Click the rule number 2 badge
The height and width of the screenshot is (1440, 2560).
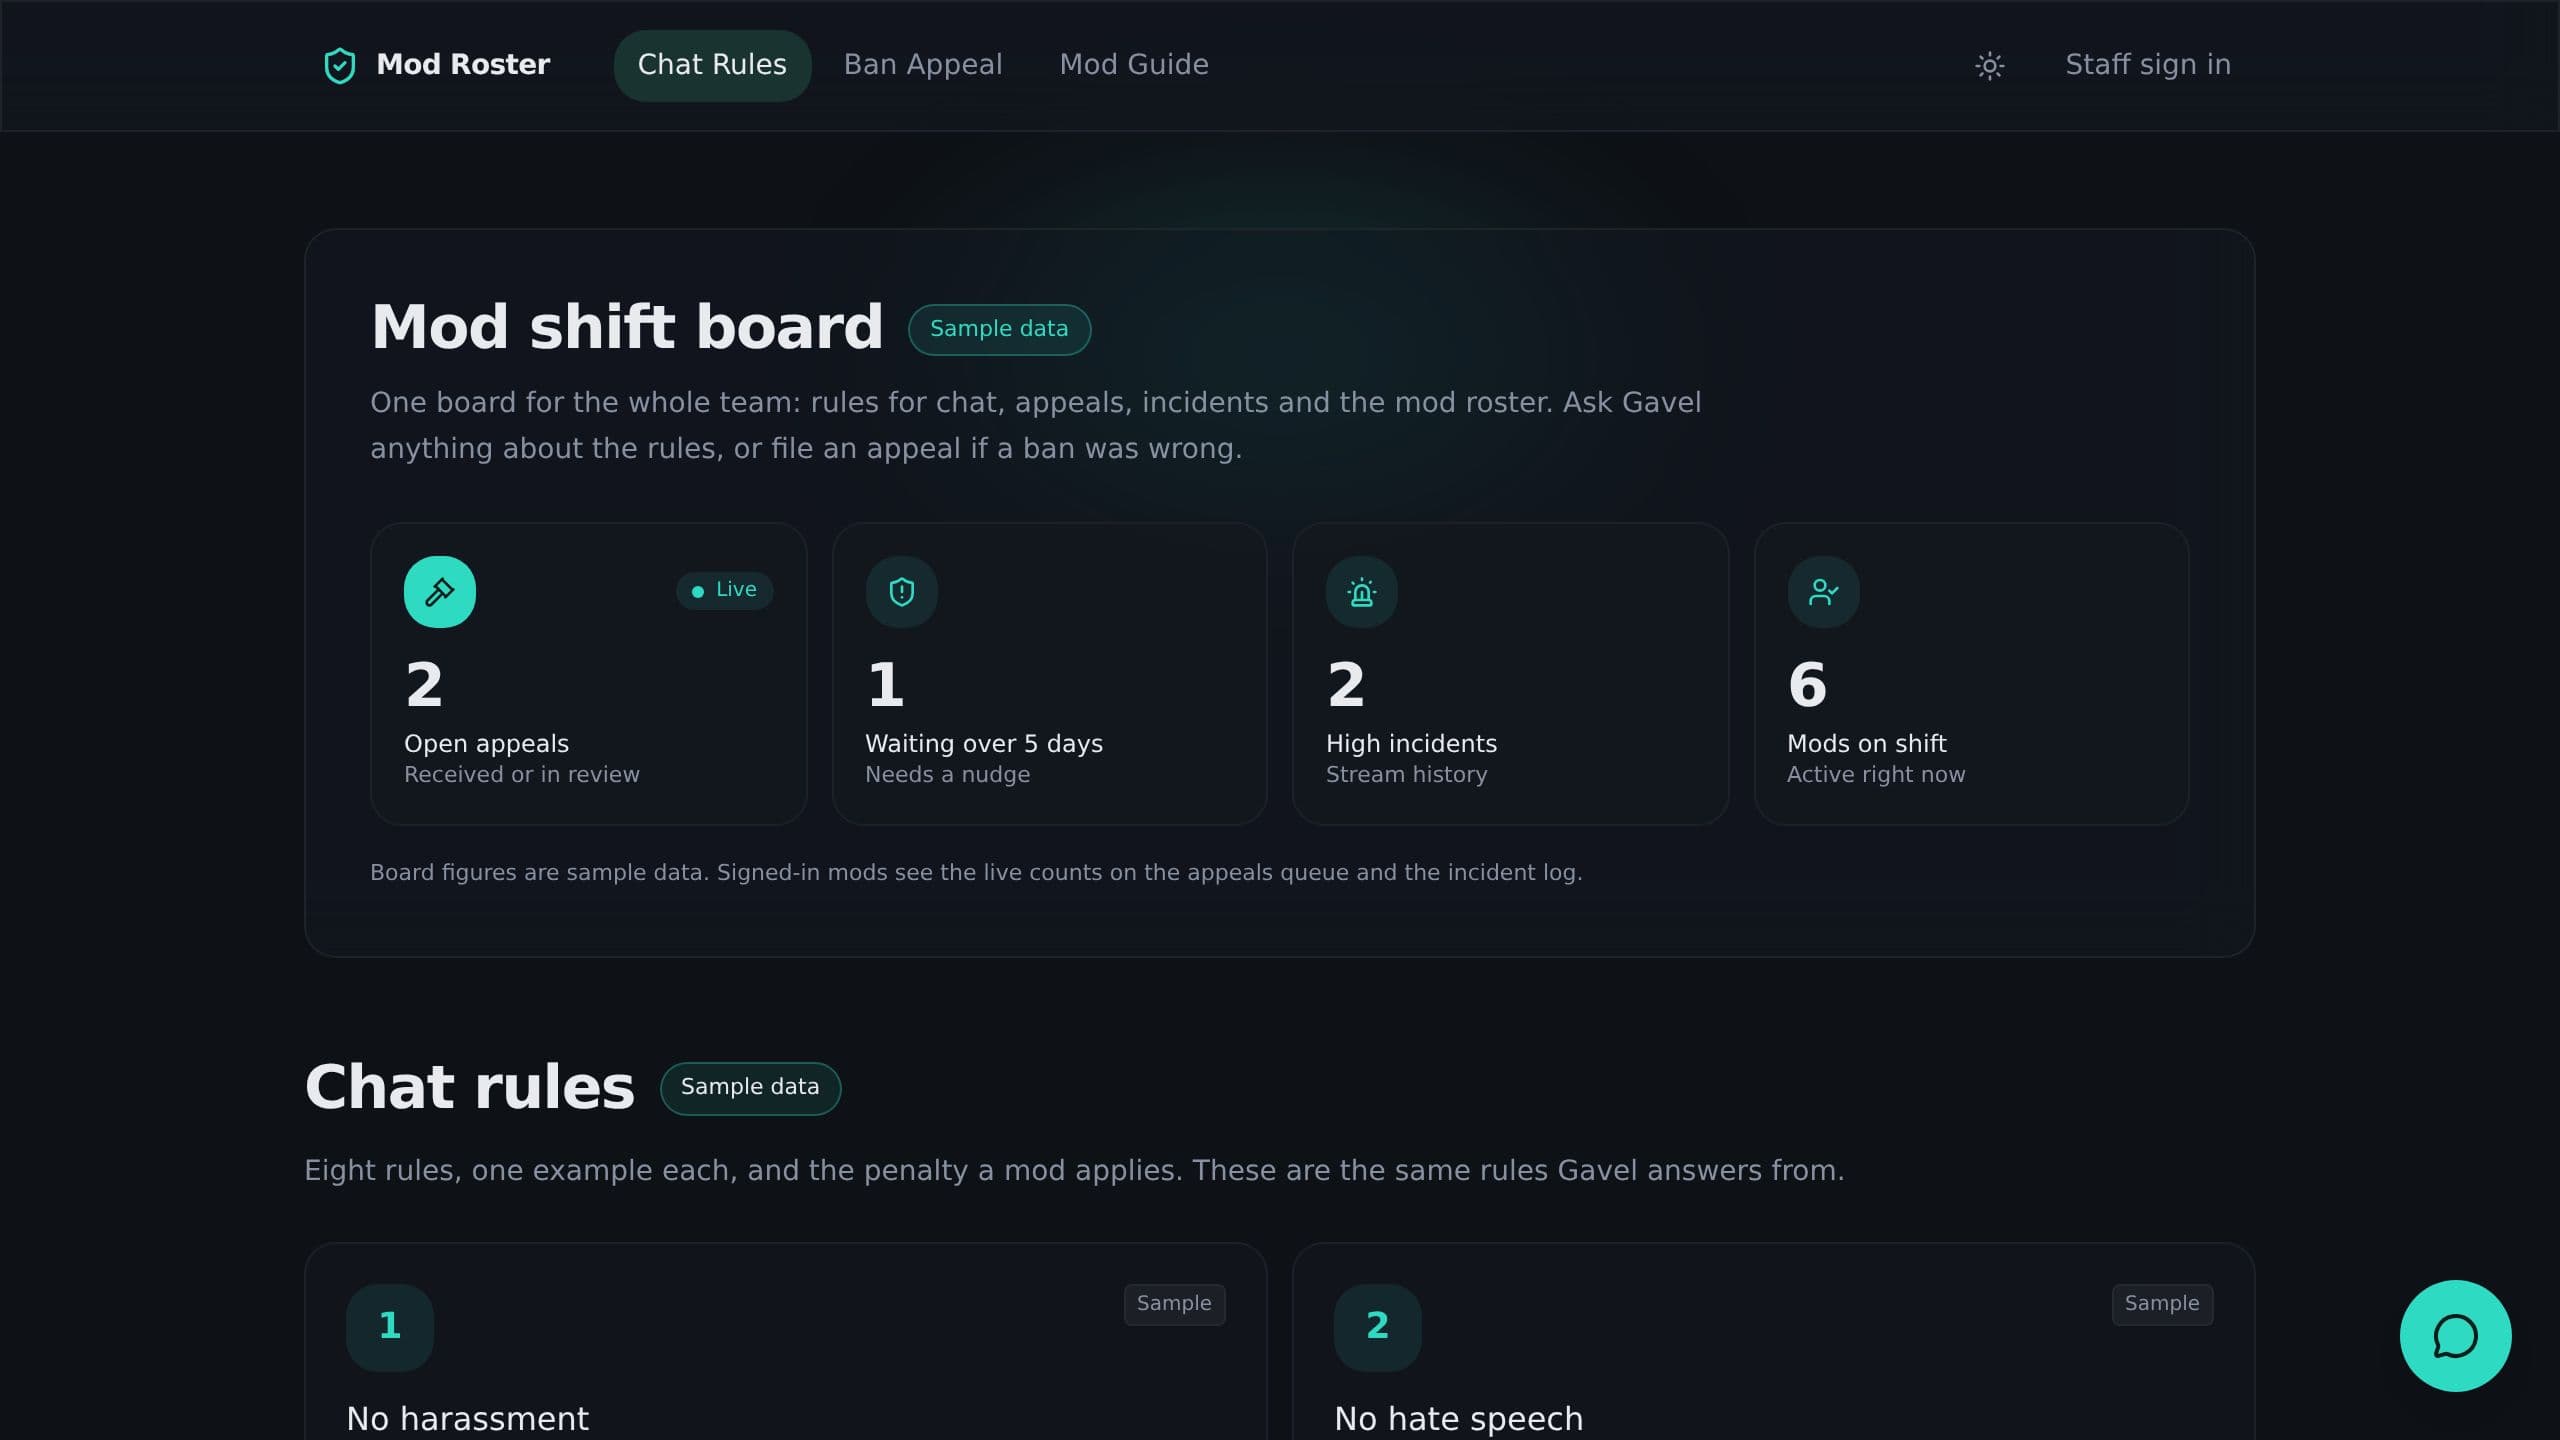pyautogui.click(x=1377, y=1327)
